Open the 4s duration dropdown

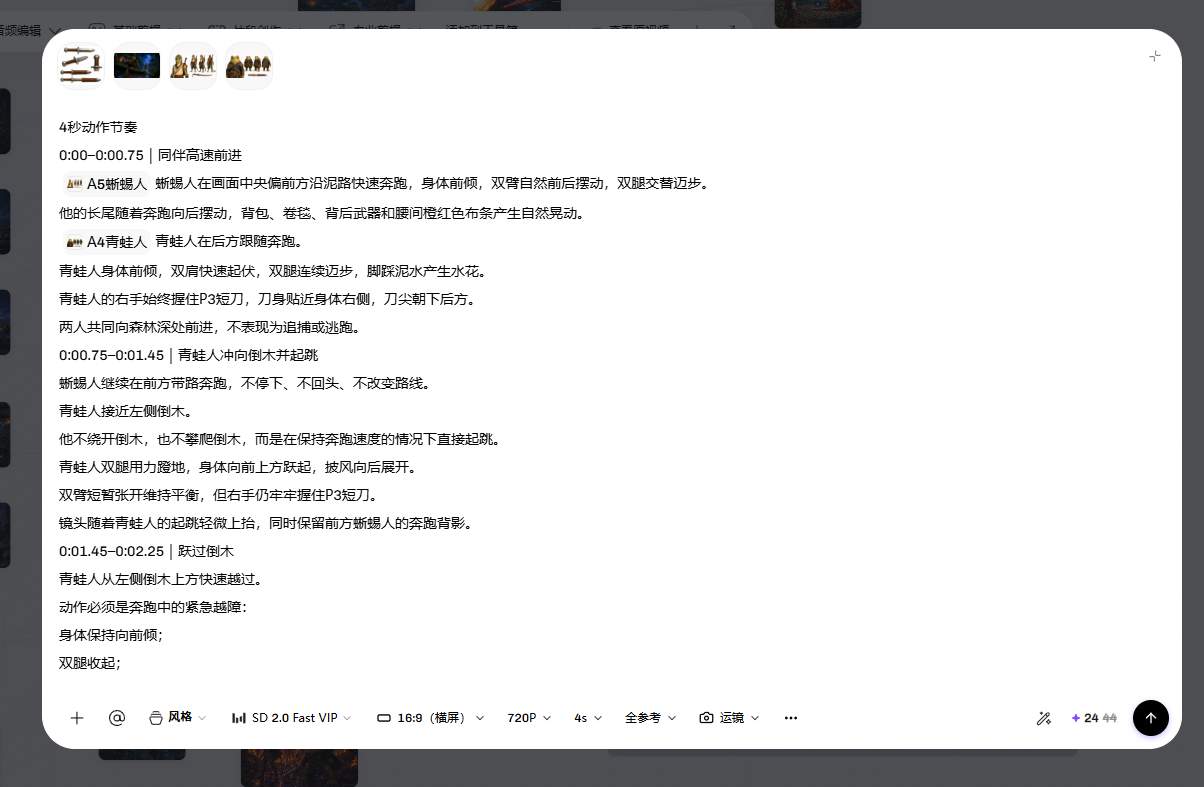pos(588,718)
